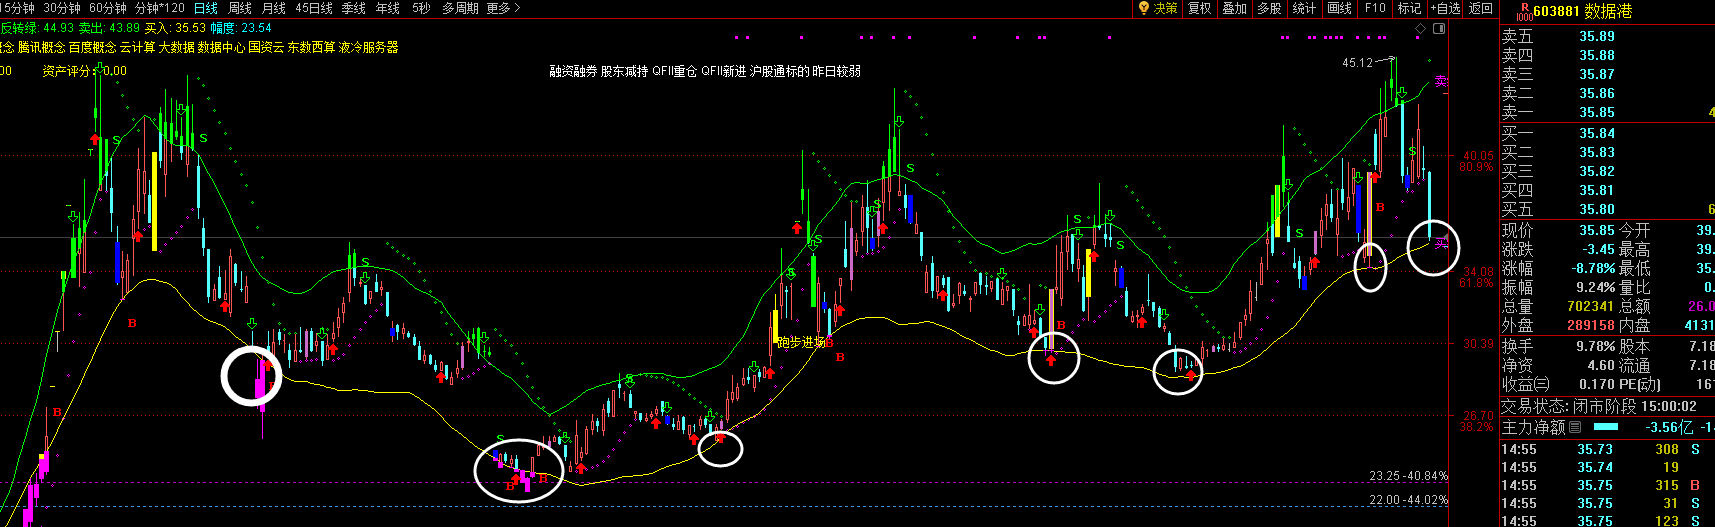Click 卖五 price 35.89

pos(1597,36)
